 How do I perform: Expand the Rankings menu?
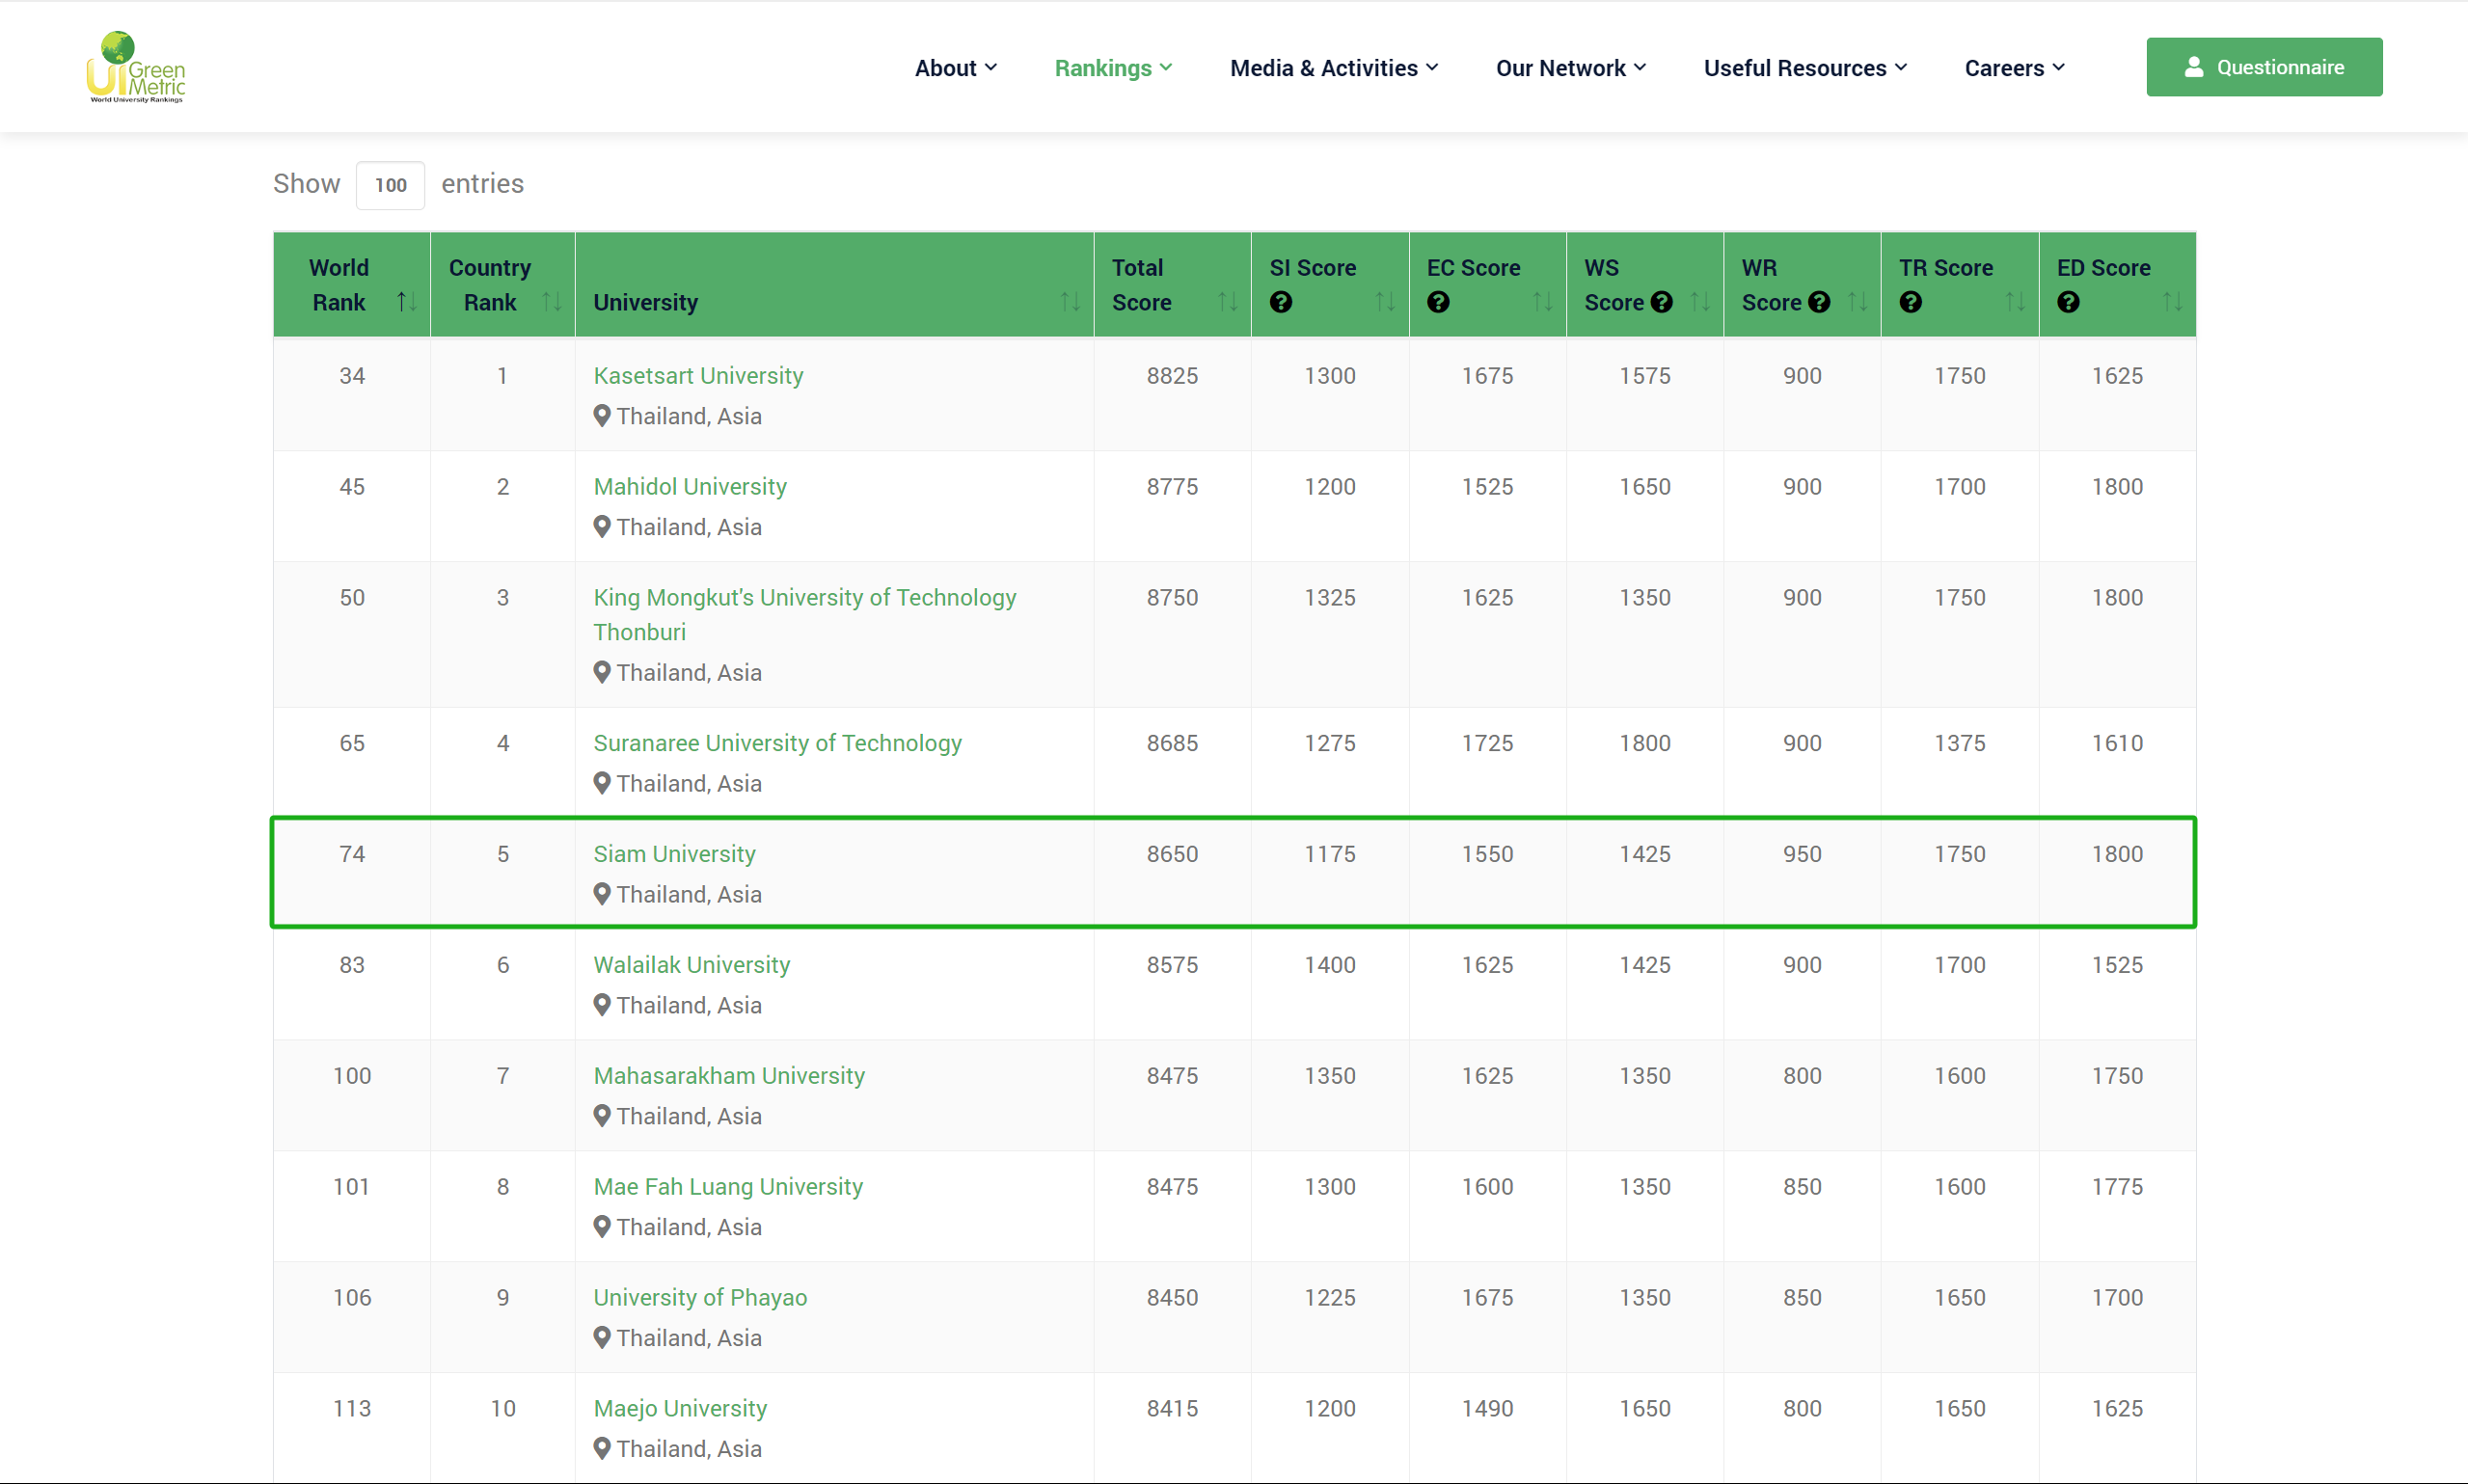pos(1113,68)
